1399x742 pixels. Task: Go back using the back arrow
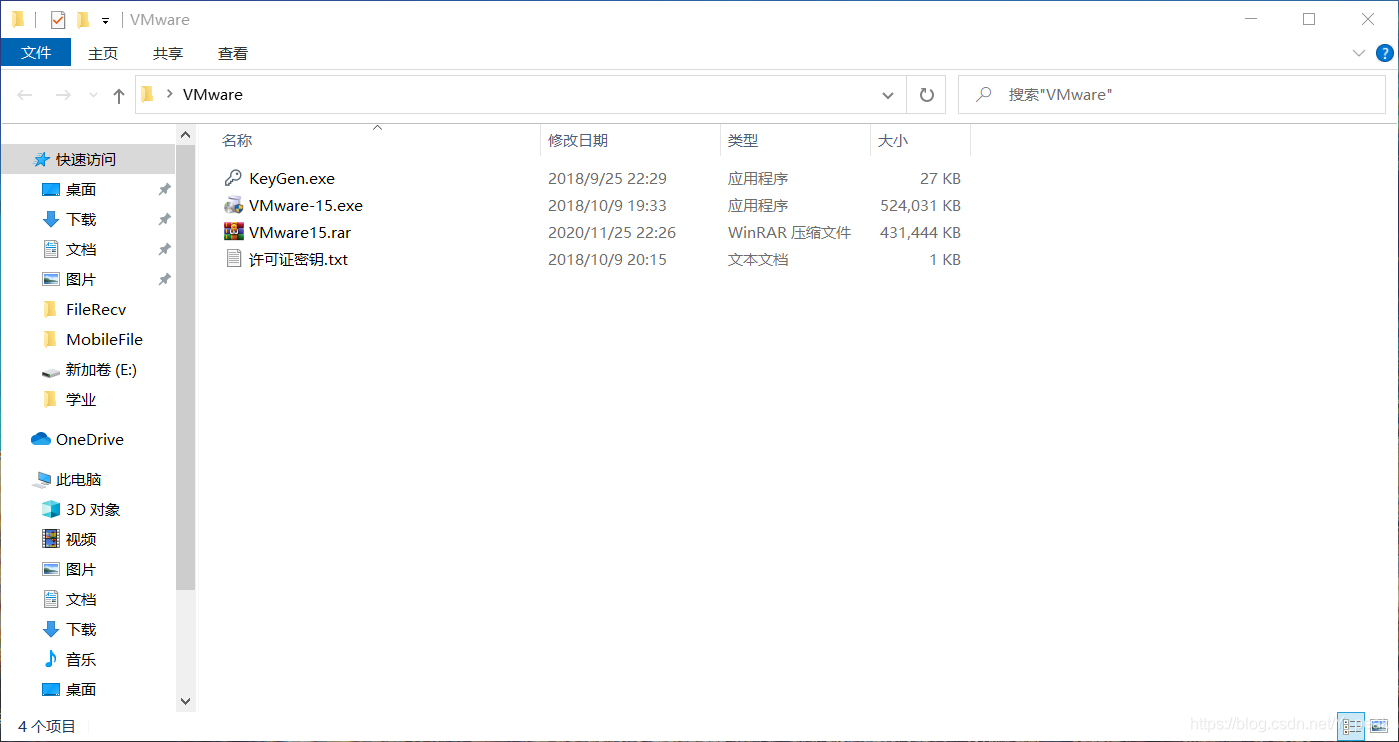(25, 95)
